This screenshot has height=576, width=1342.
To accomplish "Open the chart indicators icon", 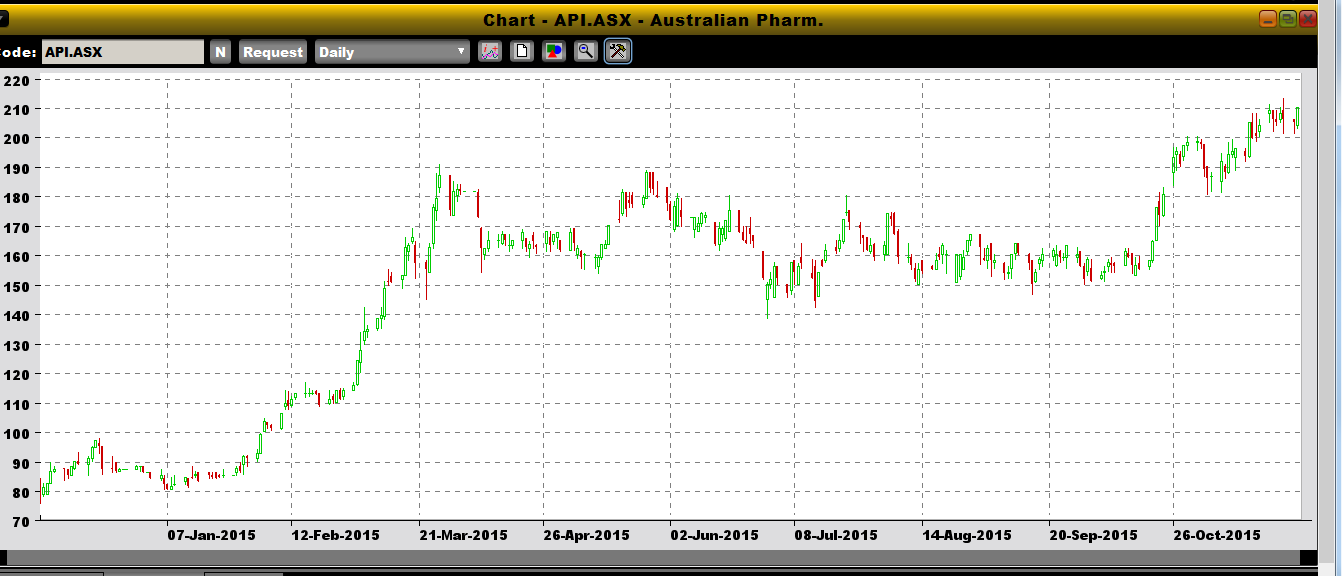I will pyautogui.click(x=489, y=52).
